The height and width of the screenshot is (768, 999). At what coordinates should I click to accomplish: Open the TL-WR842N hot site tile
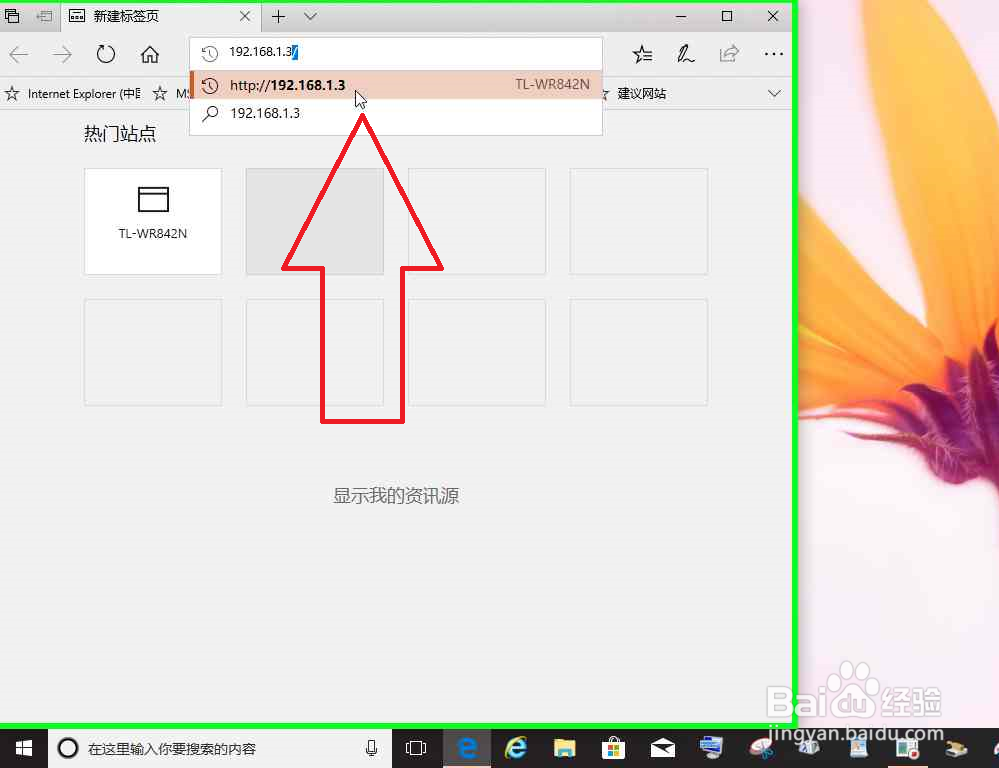153,221
